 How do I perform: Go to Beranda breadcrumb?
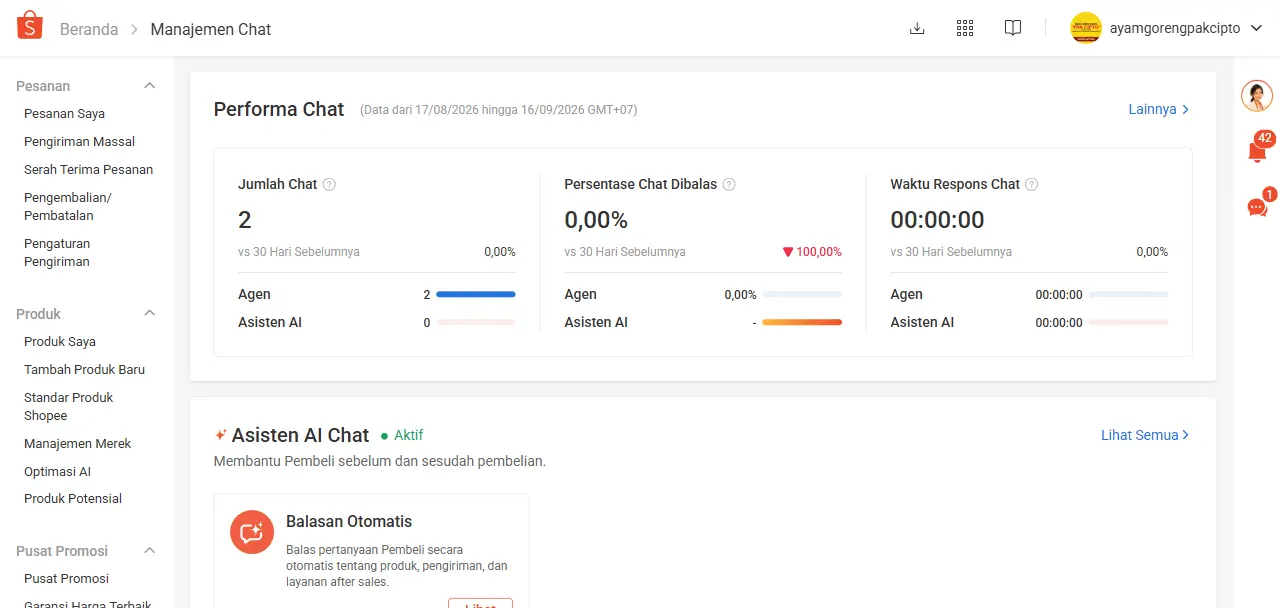(x=89, y=29)
